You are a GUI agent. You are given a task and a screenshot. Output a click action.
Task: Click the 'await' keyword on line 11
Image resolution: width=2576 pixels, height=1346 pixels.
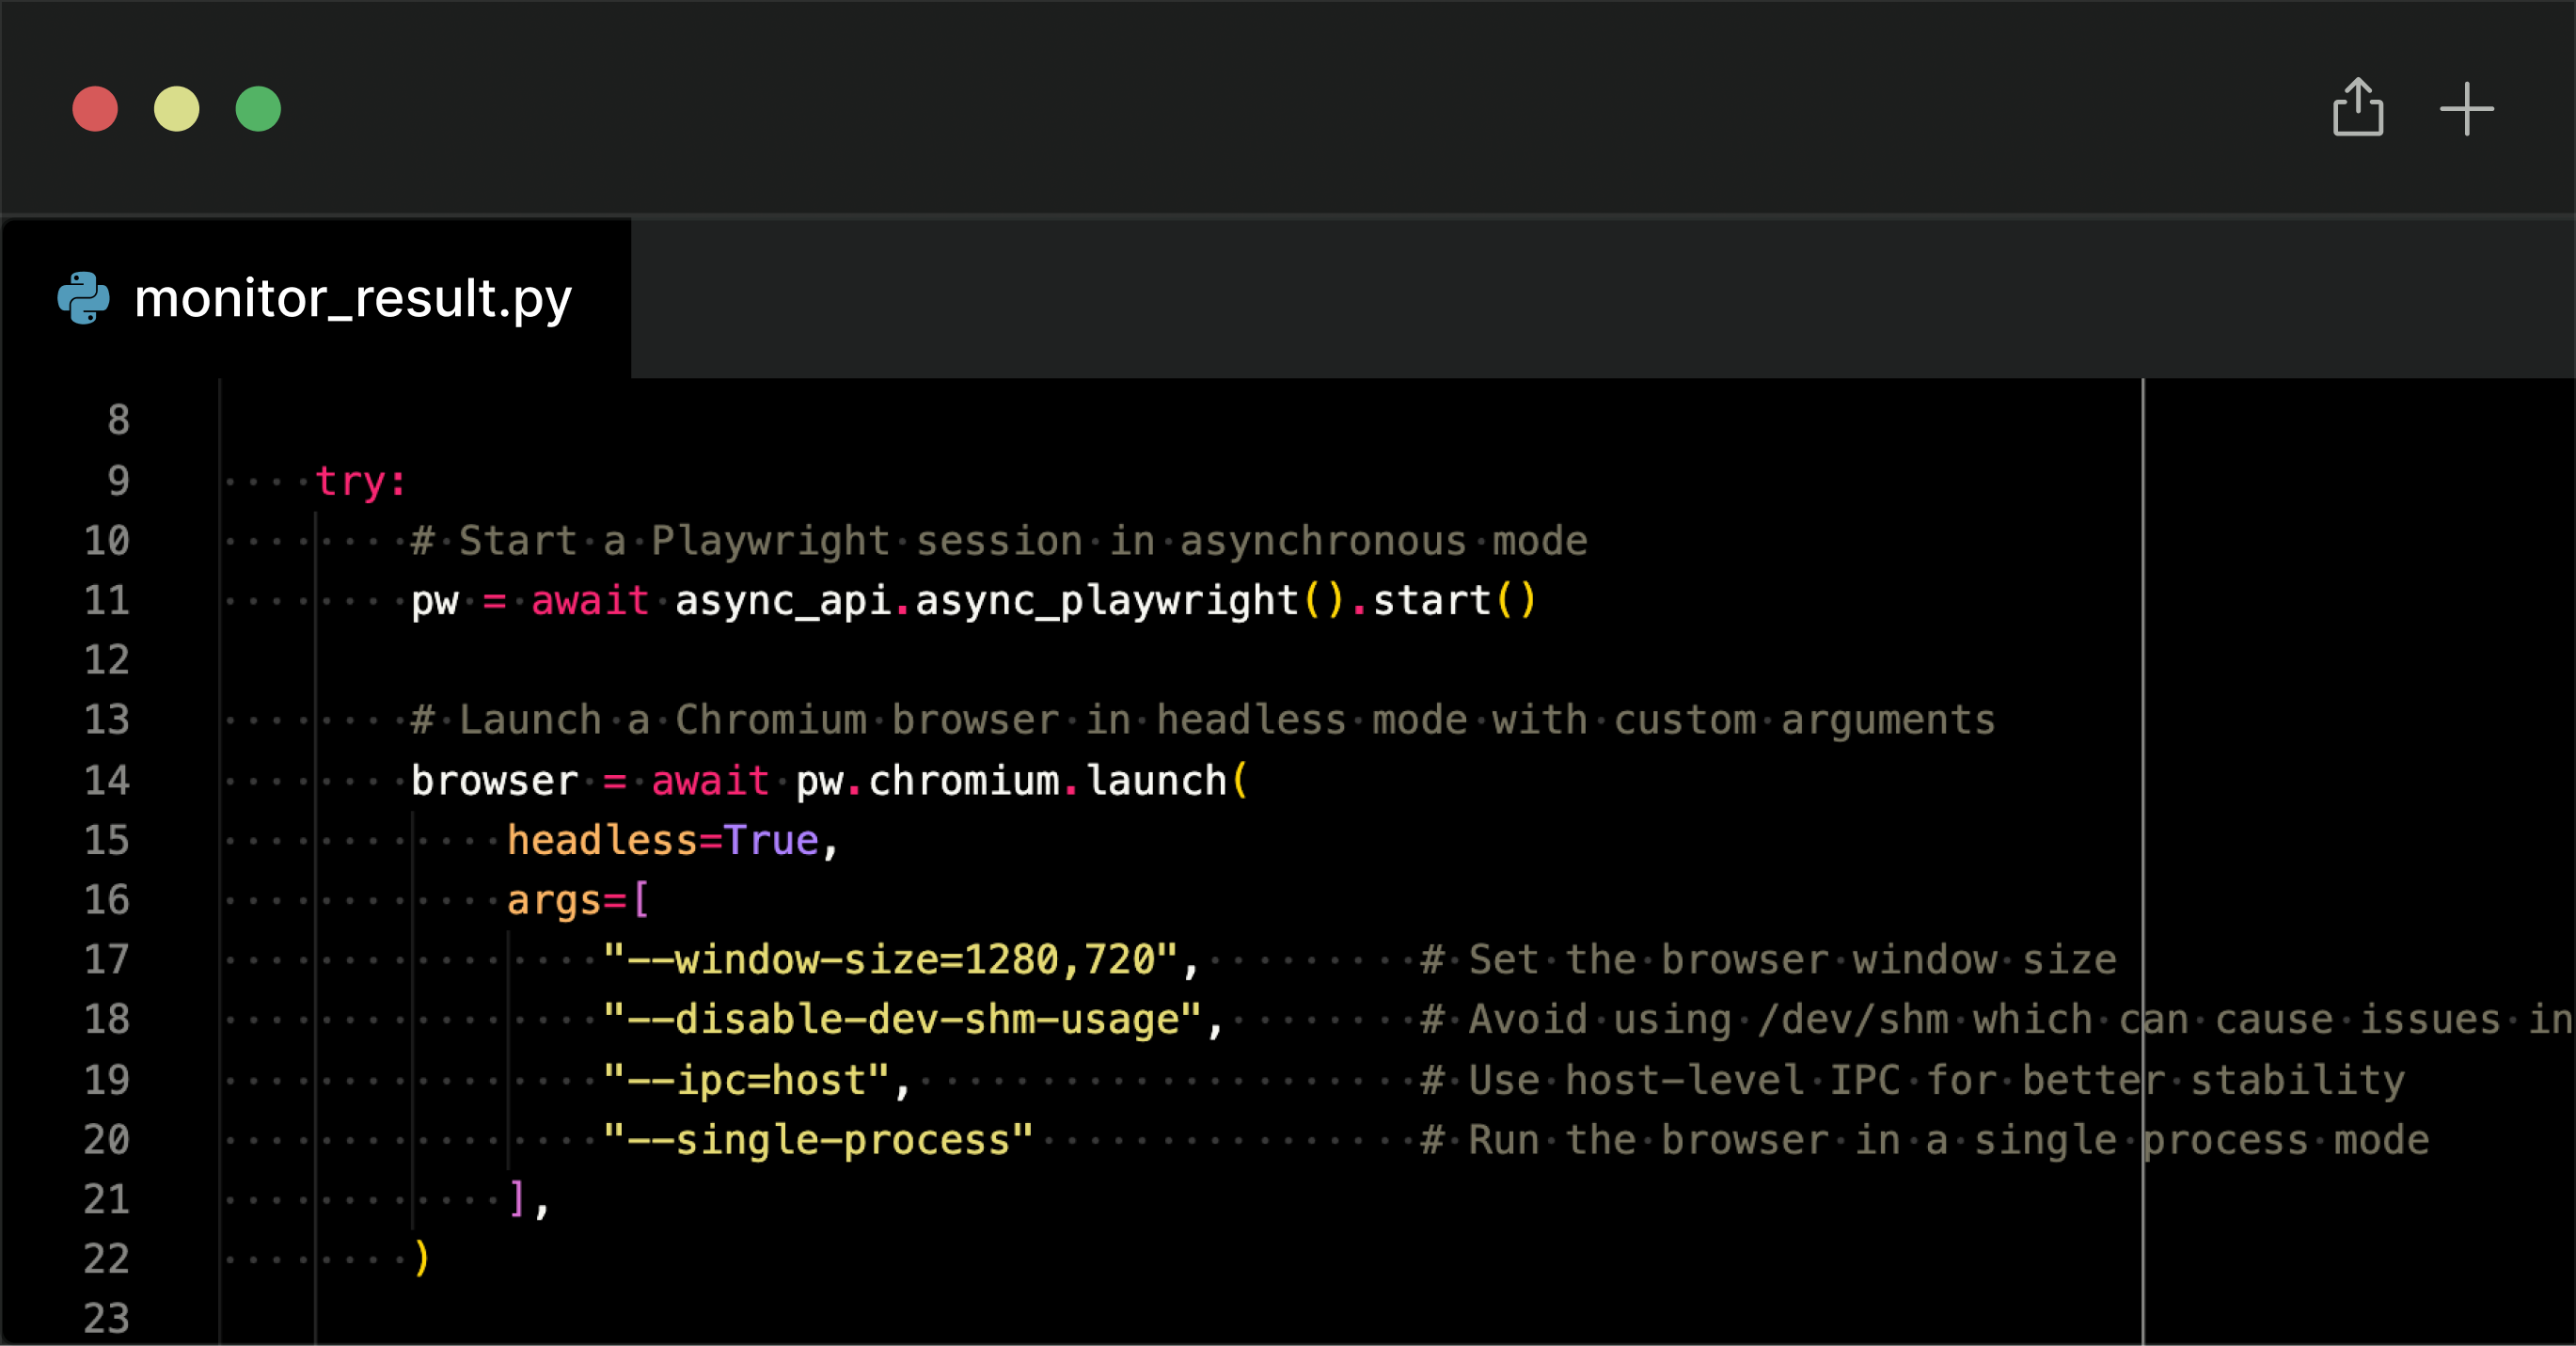pos(590,601)
